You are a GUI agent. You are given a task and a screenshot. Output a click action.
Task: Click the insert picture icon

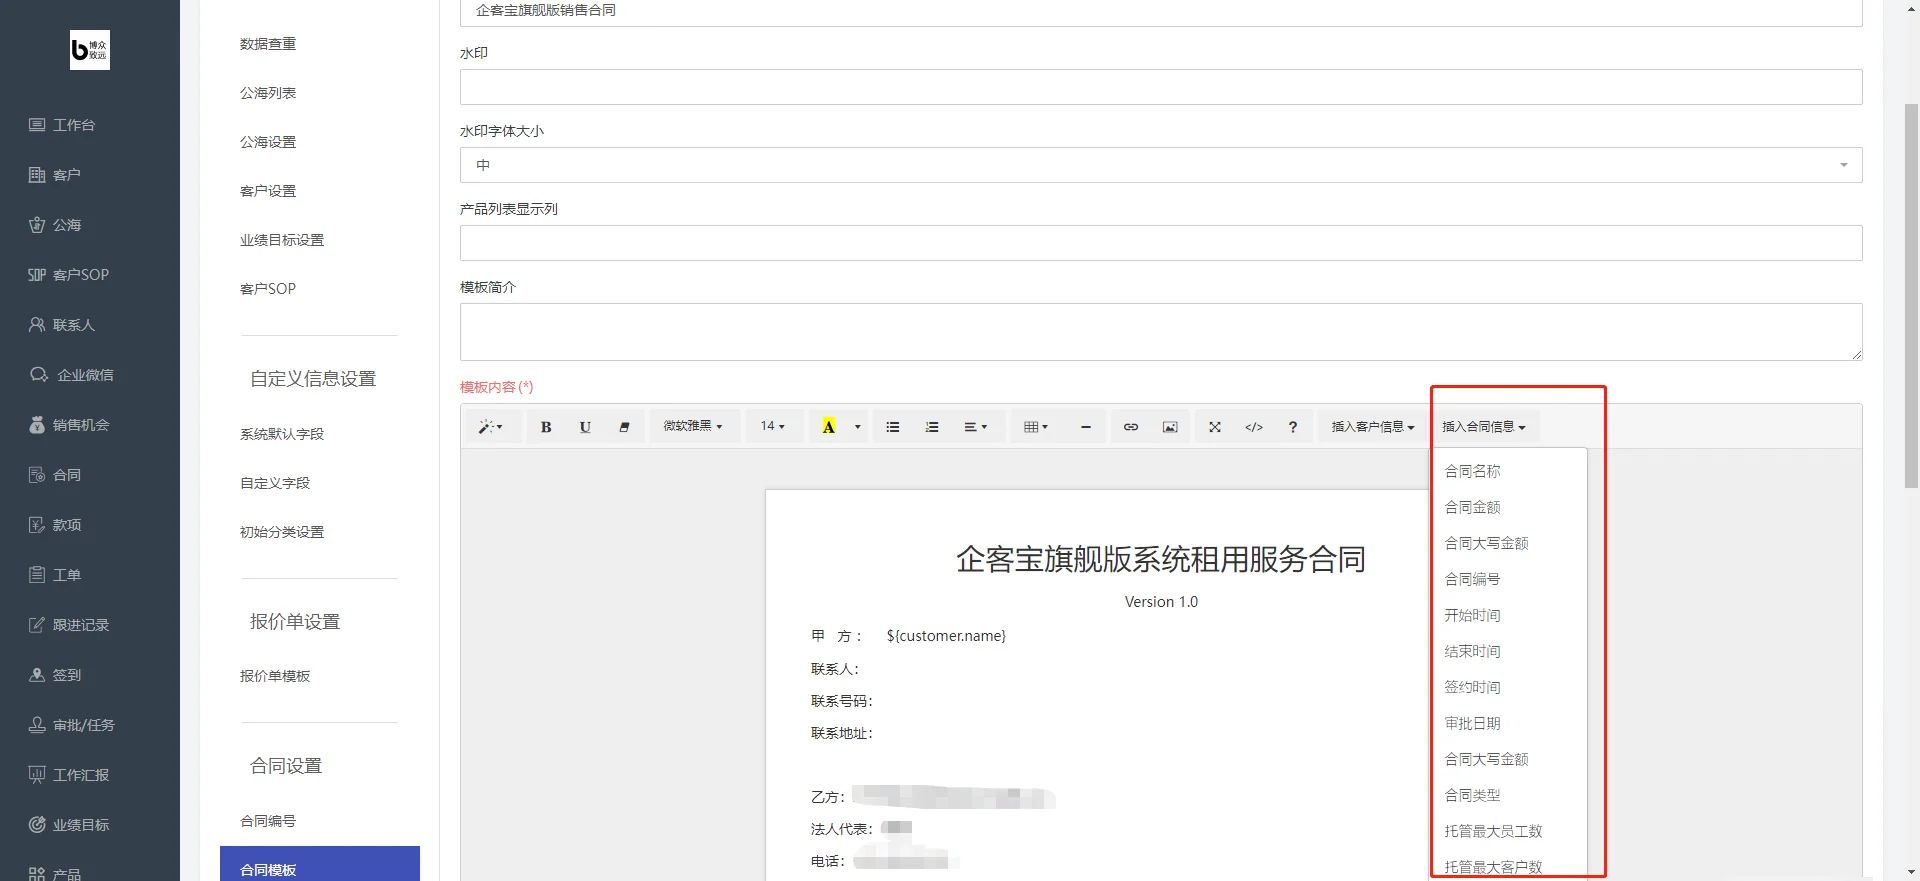(1170, 427)
